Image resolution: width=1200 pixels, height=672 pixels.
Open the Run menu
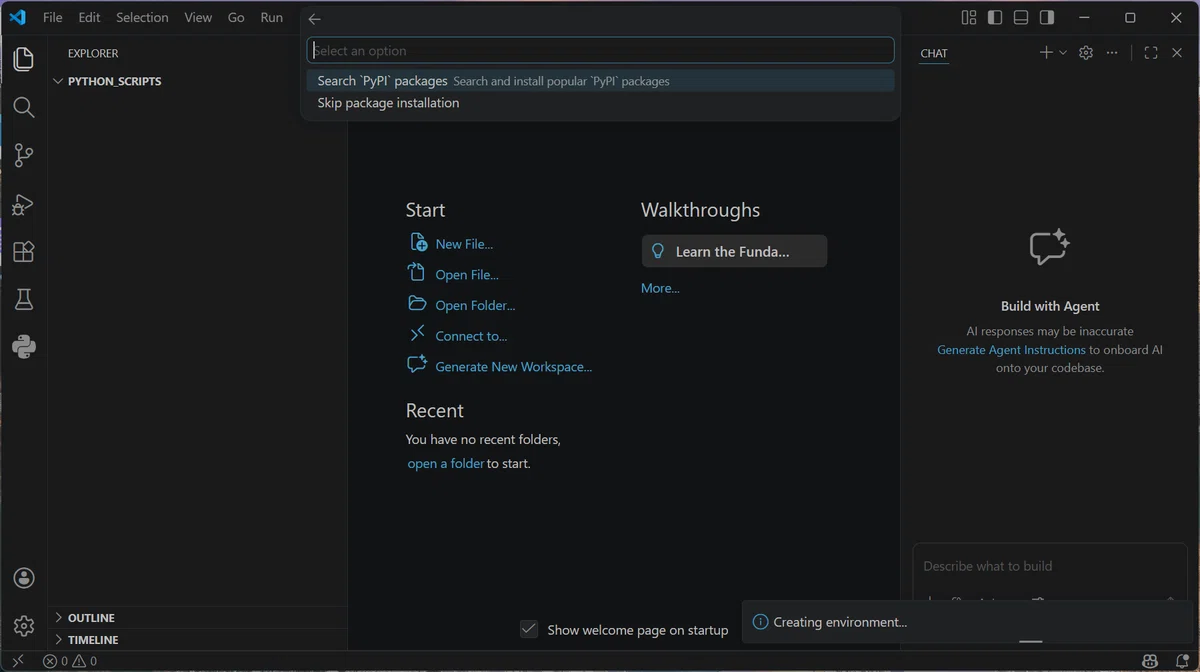click(272, 17)
